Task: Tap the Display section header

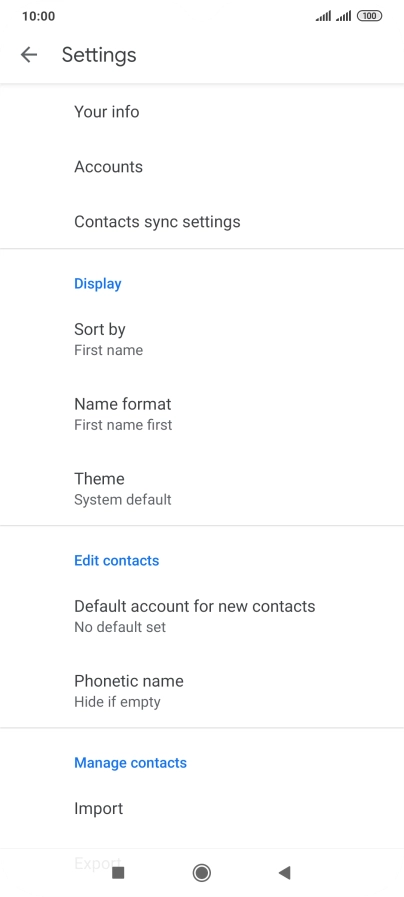Action: pos(98,284)
